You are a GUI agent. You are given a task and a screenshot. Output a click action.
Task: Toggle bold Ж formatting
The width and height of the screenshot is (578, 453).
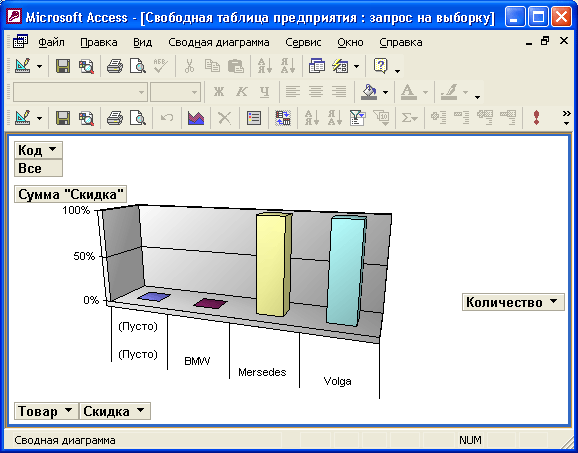coord(219,92)
